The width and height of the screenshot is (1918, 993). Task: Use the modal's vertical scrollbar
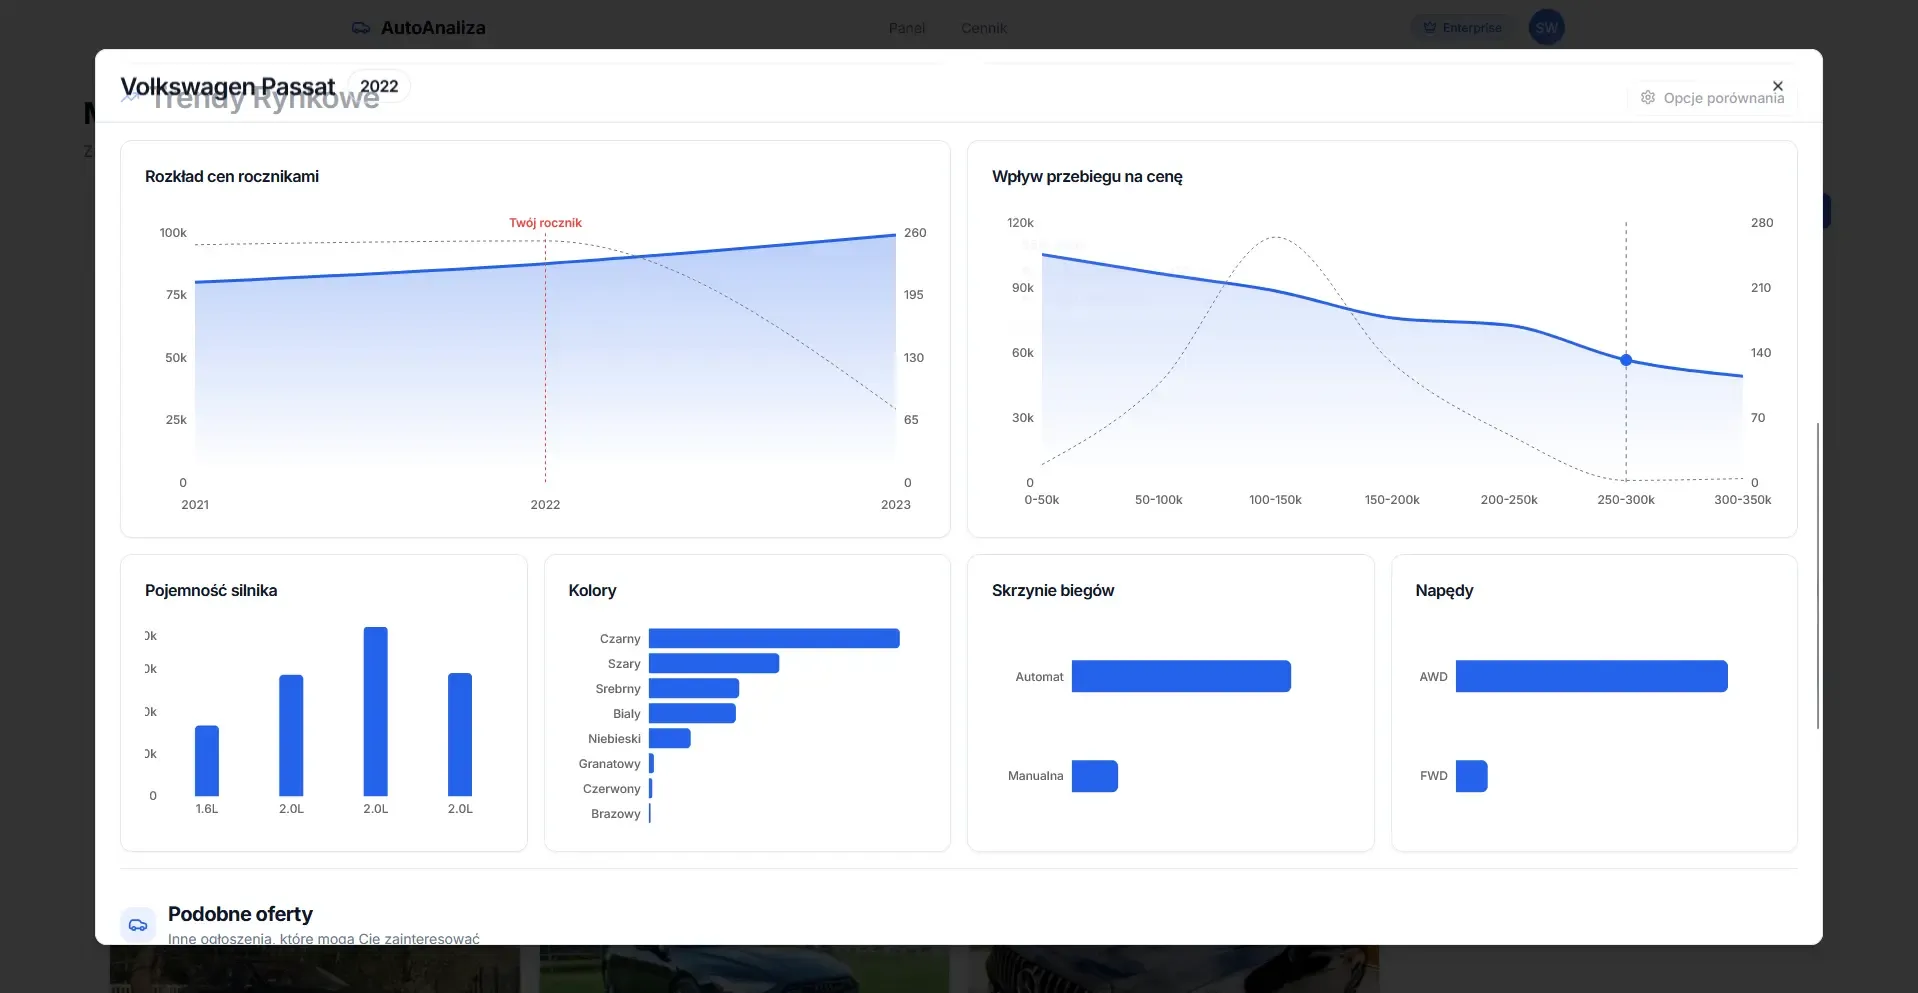click(x=1817, y=575)
